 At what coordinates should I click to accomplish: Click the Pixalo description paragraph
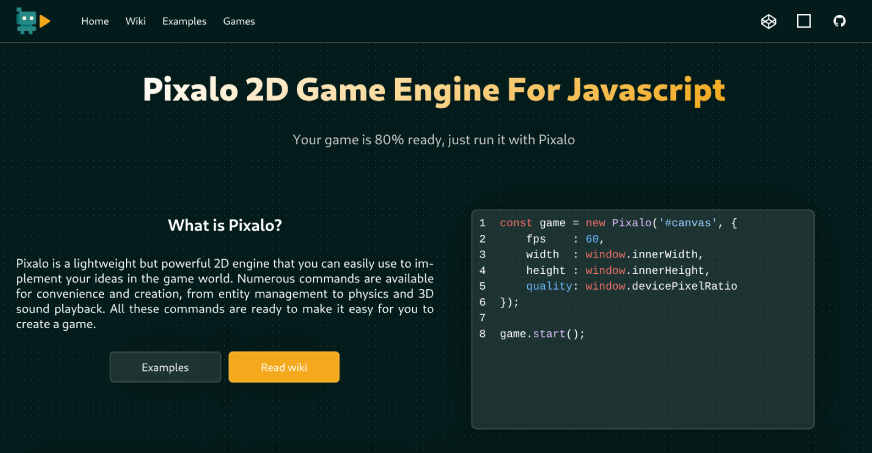point(225,293)
